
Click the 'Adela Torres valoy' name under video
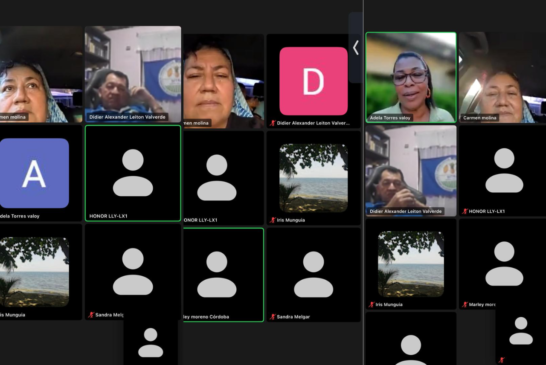[390, 118]
